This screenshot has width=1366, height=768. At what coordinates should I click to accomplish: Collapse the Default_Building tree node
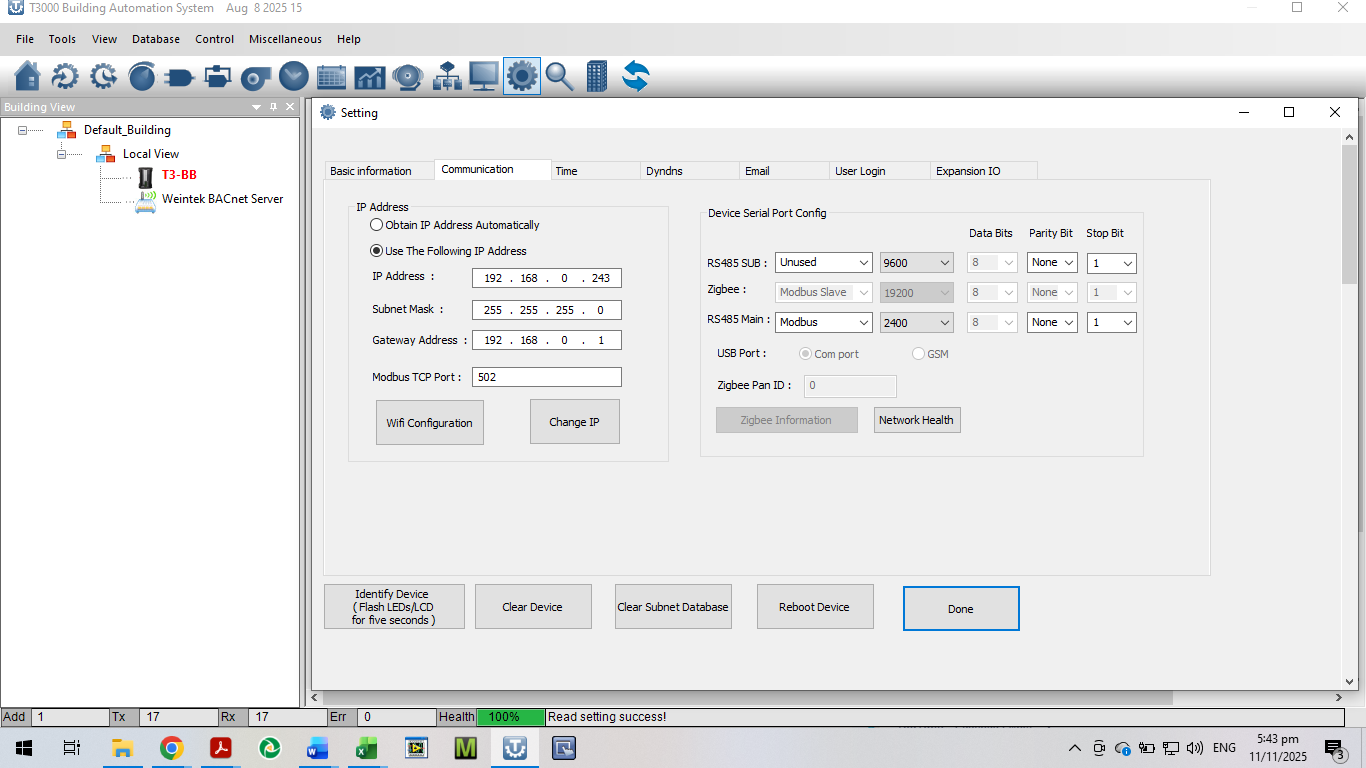pyautogui.click(x=23, y=130)
